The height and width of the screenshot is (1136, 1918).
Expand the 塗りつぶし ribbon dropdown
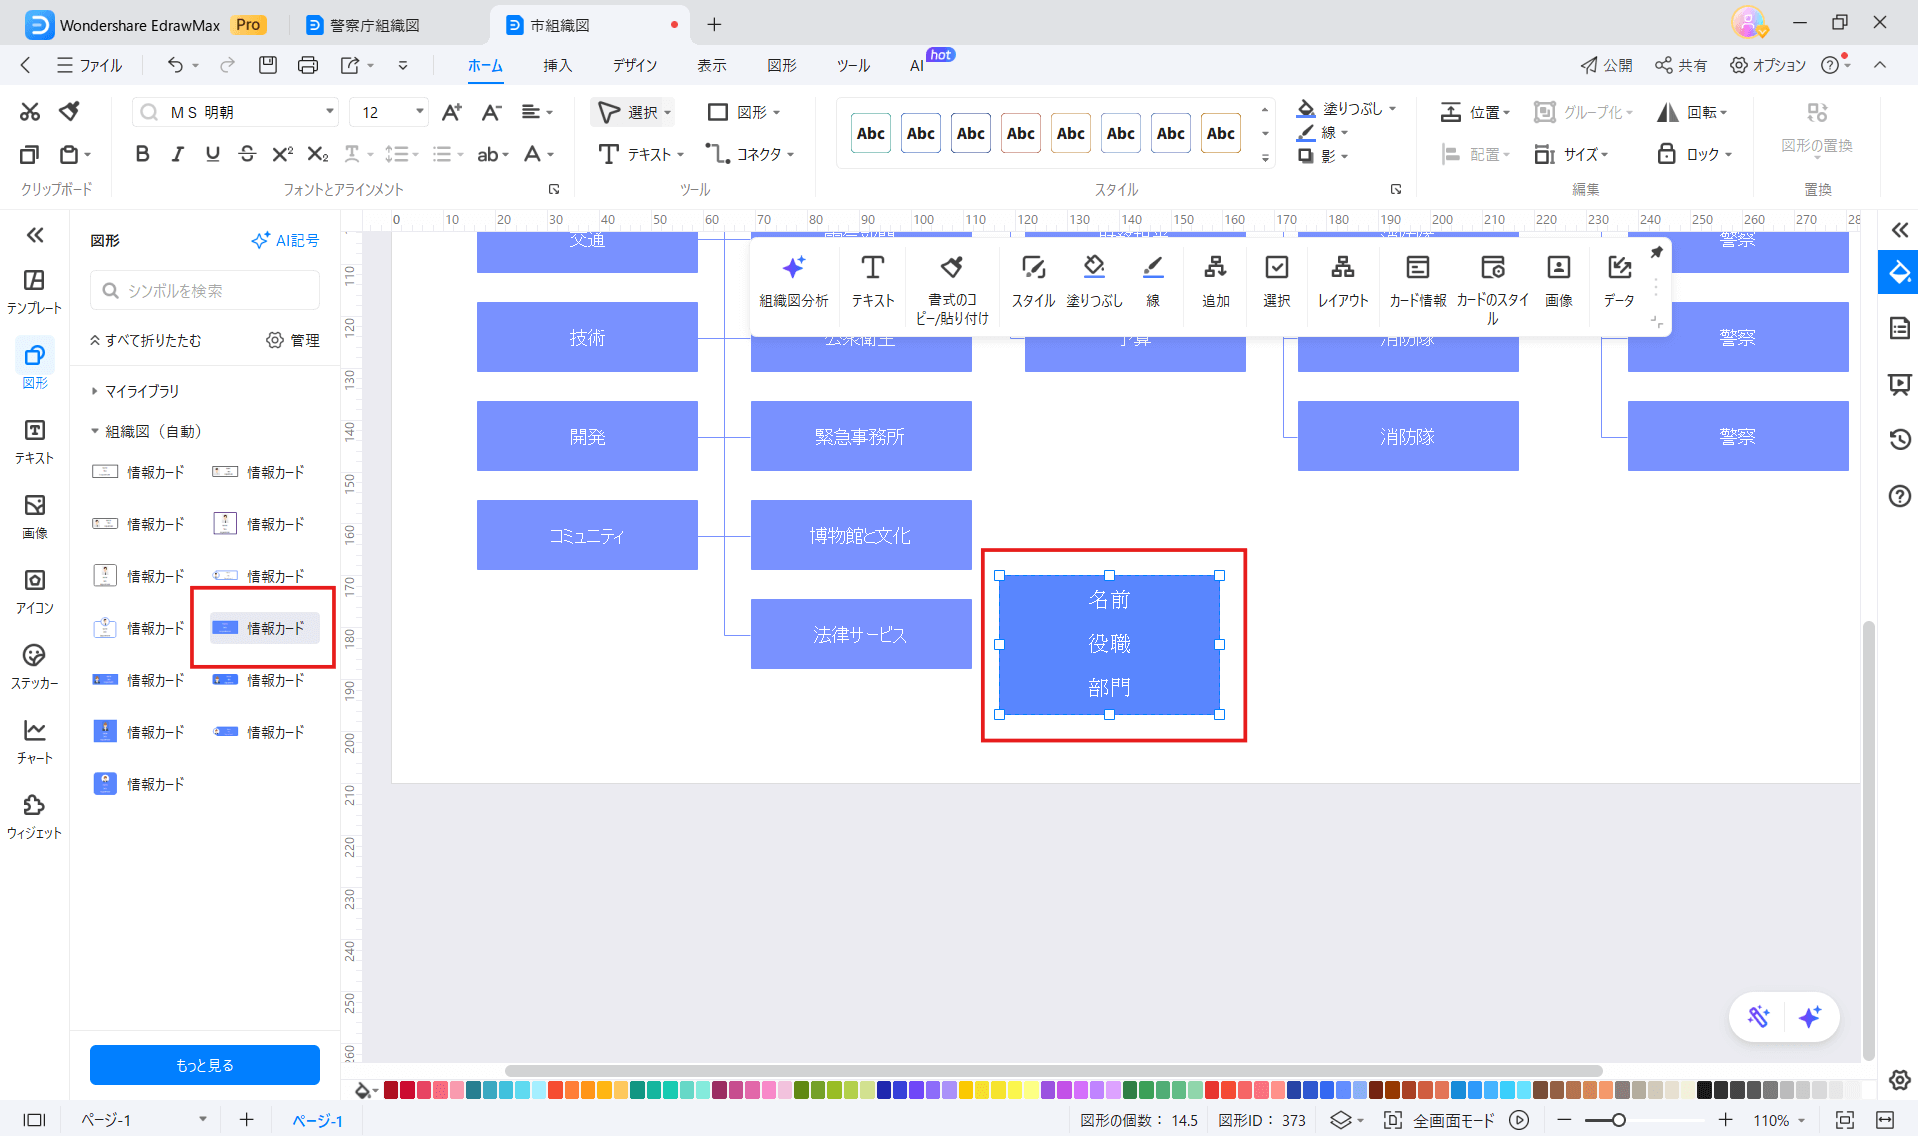1392,108
